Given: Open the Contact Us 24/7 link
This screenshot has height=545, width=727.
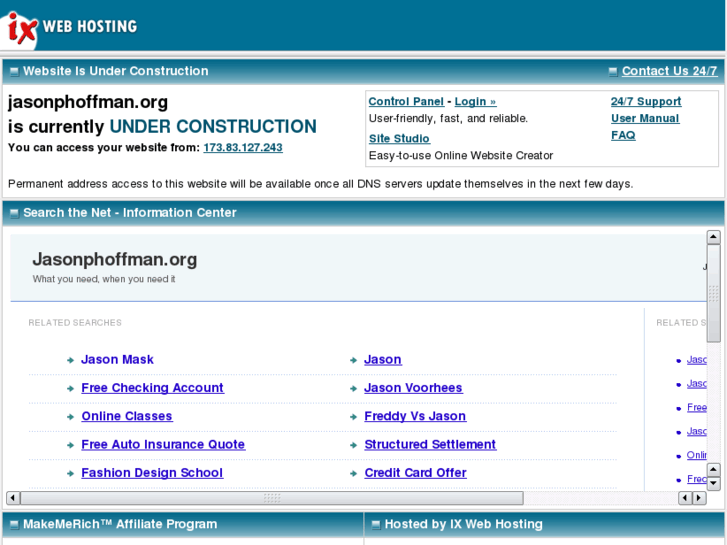Looking at the screenshot, I should point(669,71).
